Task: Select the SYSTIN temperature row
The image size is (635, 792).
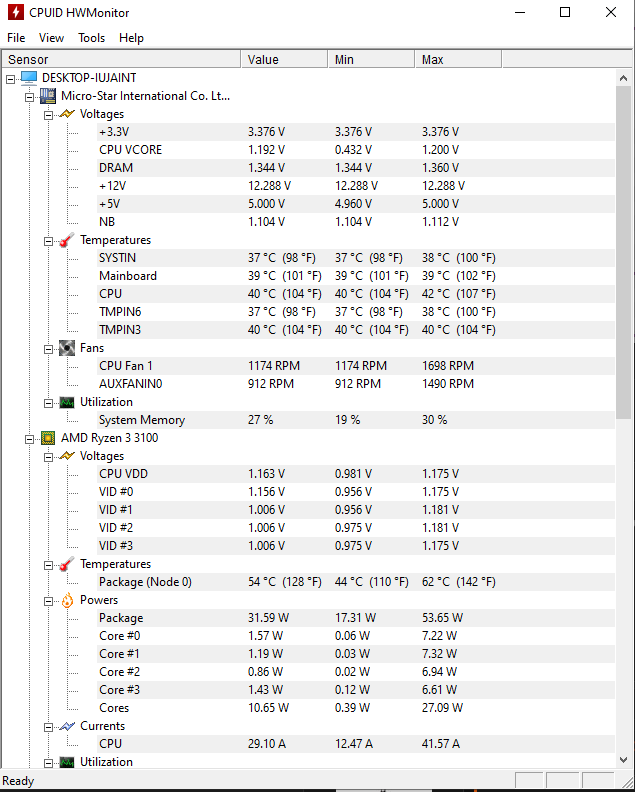Action: tap(356, 258)
